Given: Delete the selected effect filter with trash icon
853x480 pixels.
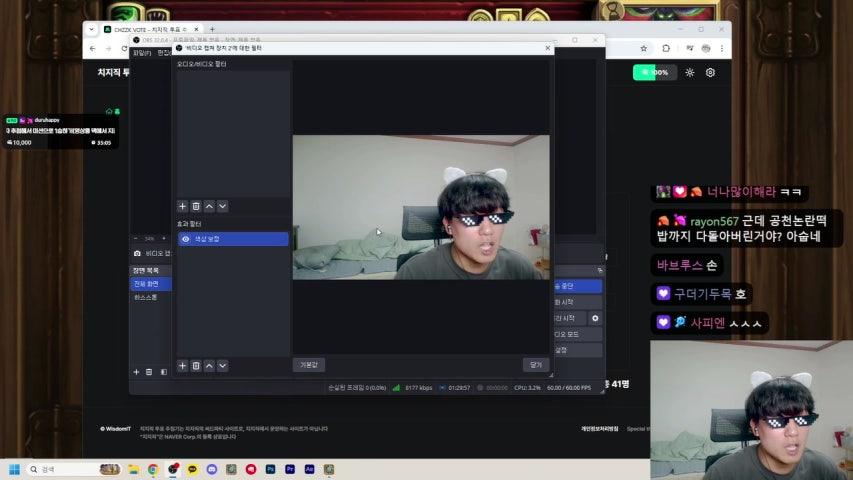Looking at the screenshot, I should pos(196,366).
